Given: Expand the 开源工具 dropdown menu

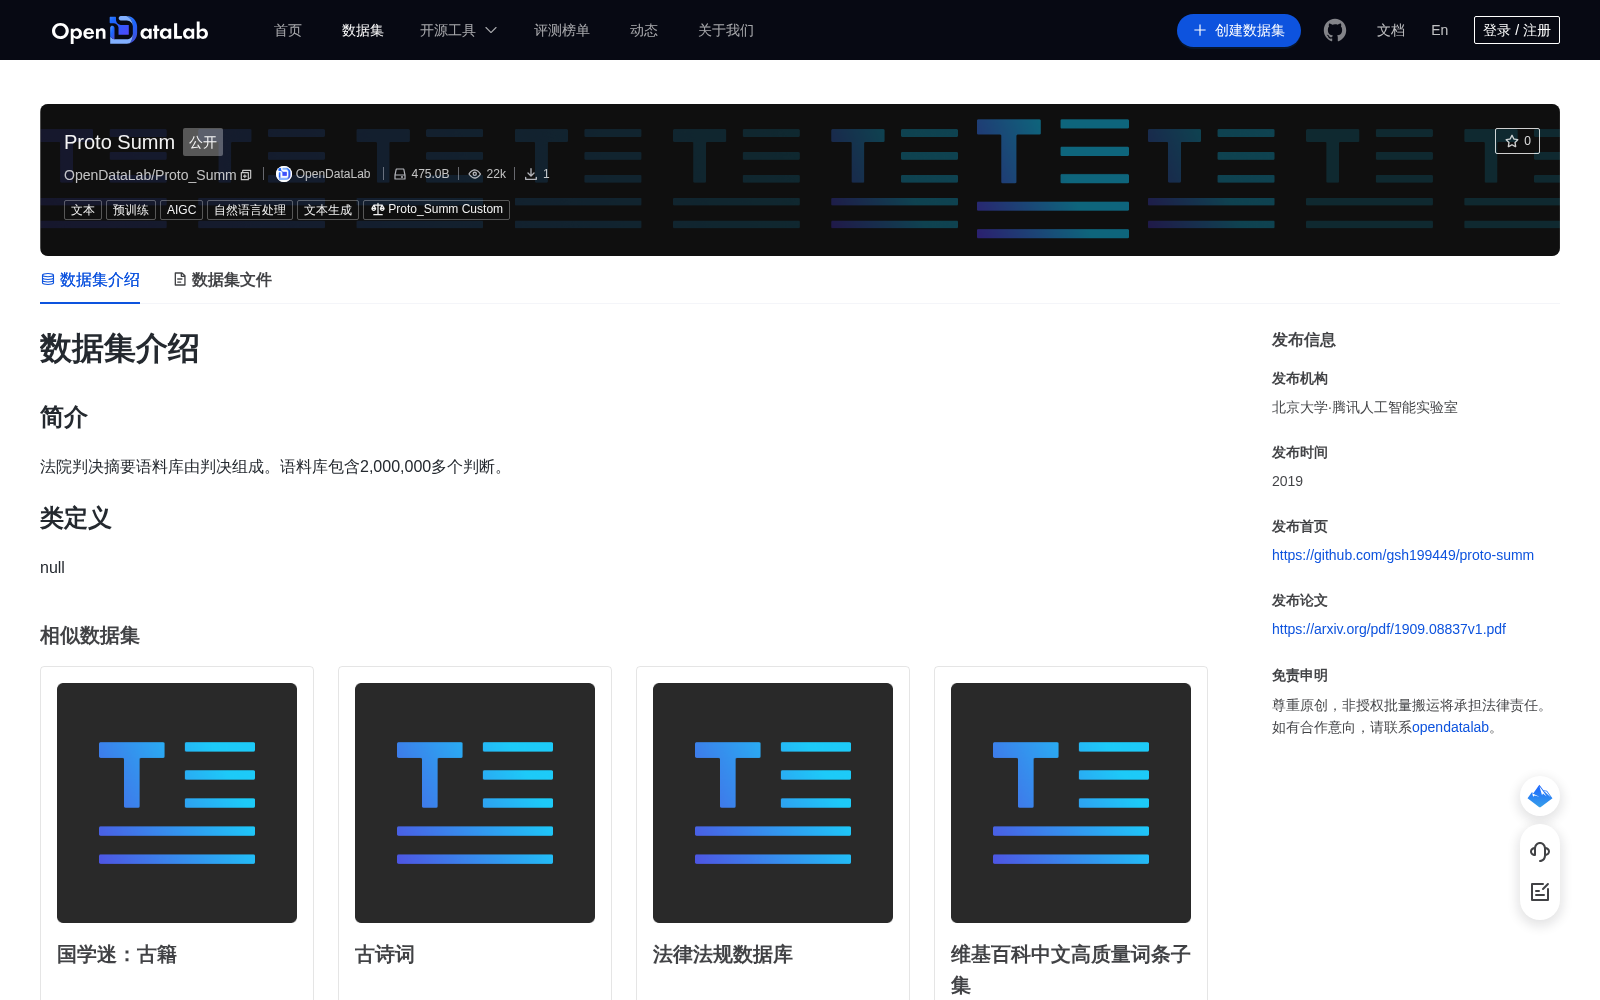Looking at the screenshot, I should click(x=458, y=30).
